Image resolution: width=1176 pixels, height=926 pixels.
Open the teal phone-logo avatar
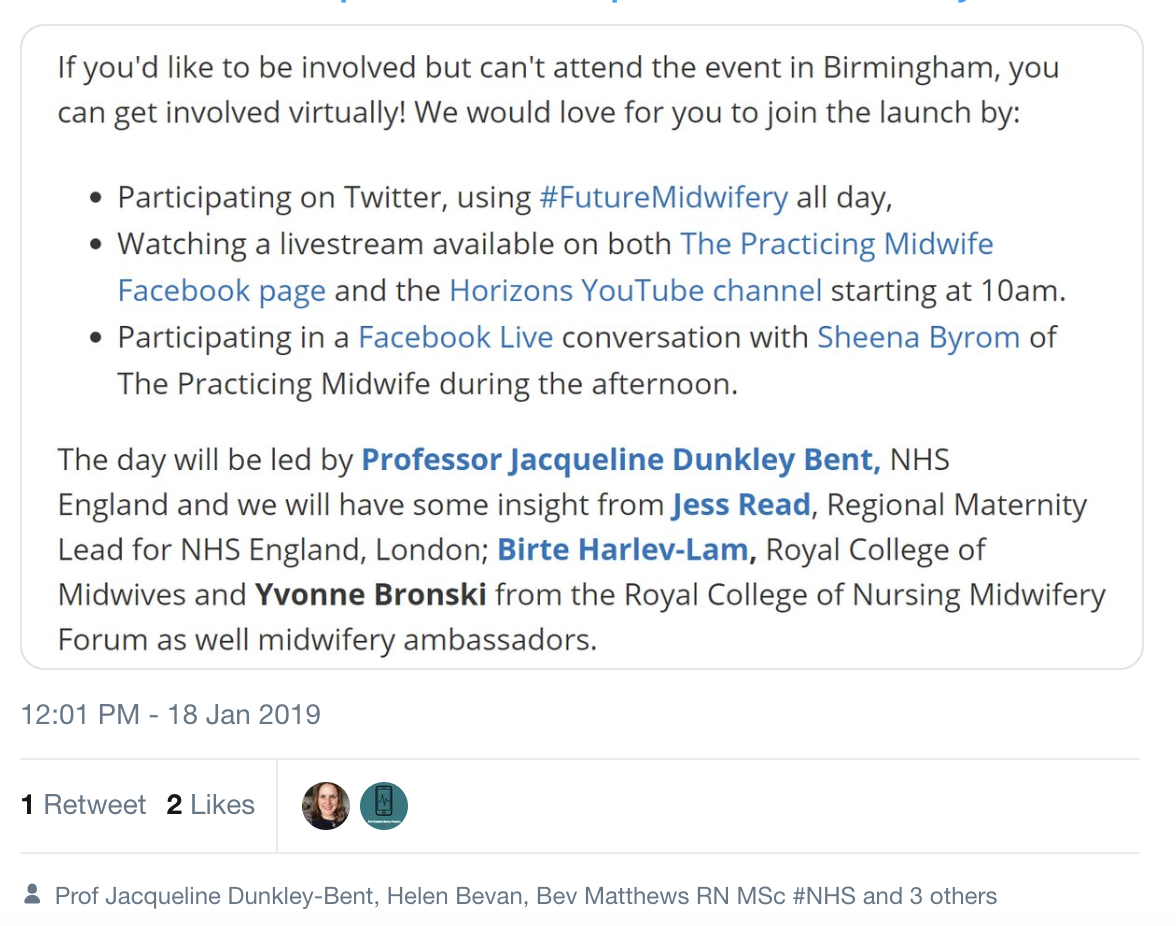384,806
